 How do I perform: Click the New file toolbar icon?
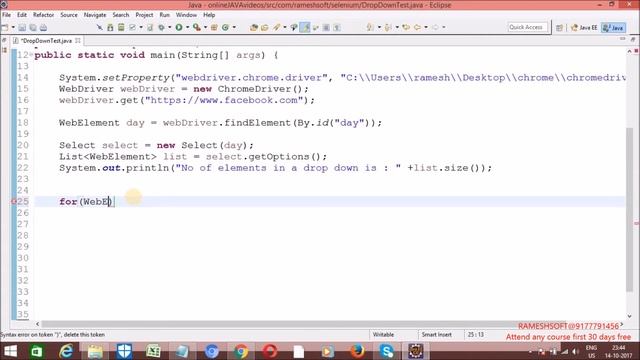(5, 27)
